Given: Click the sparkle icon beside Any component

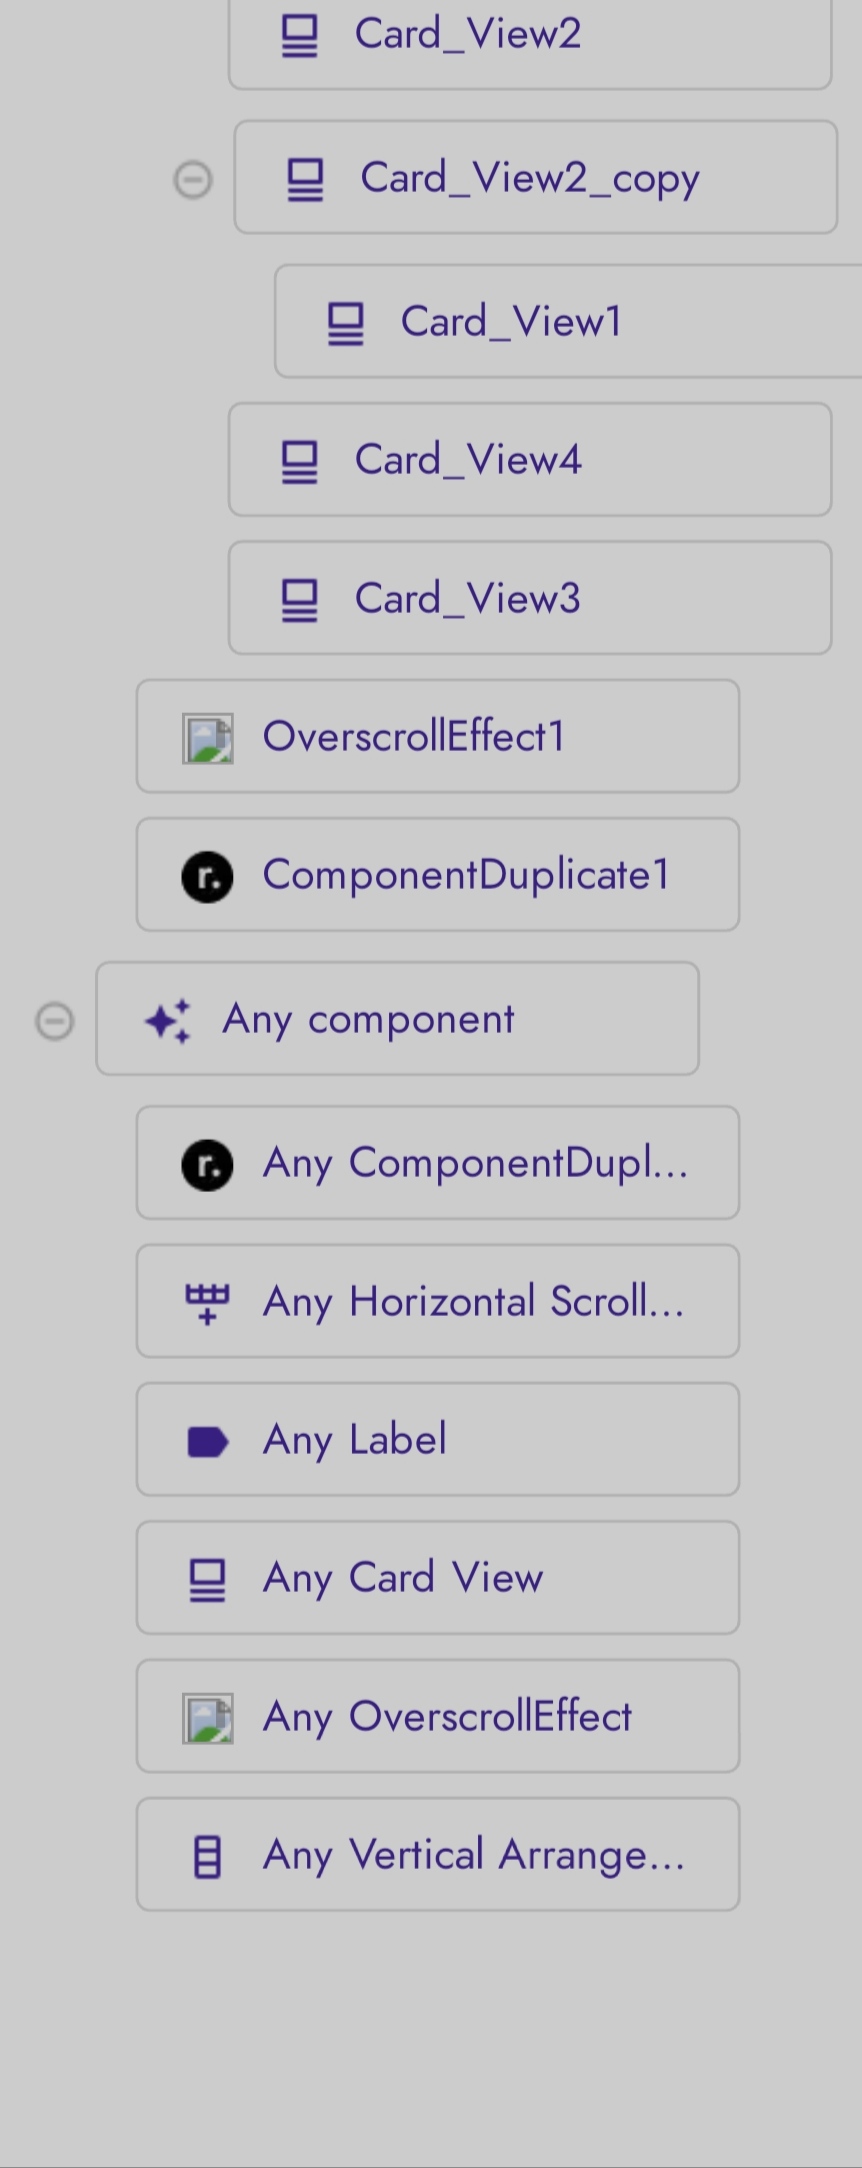Looking at the screenshot, I should (x=168, y=1020).
